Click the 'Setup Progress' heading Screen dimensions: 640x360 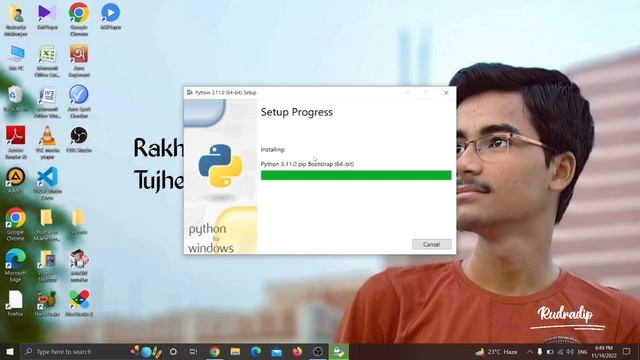coord(297,112)
